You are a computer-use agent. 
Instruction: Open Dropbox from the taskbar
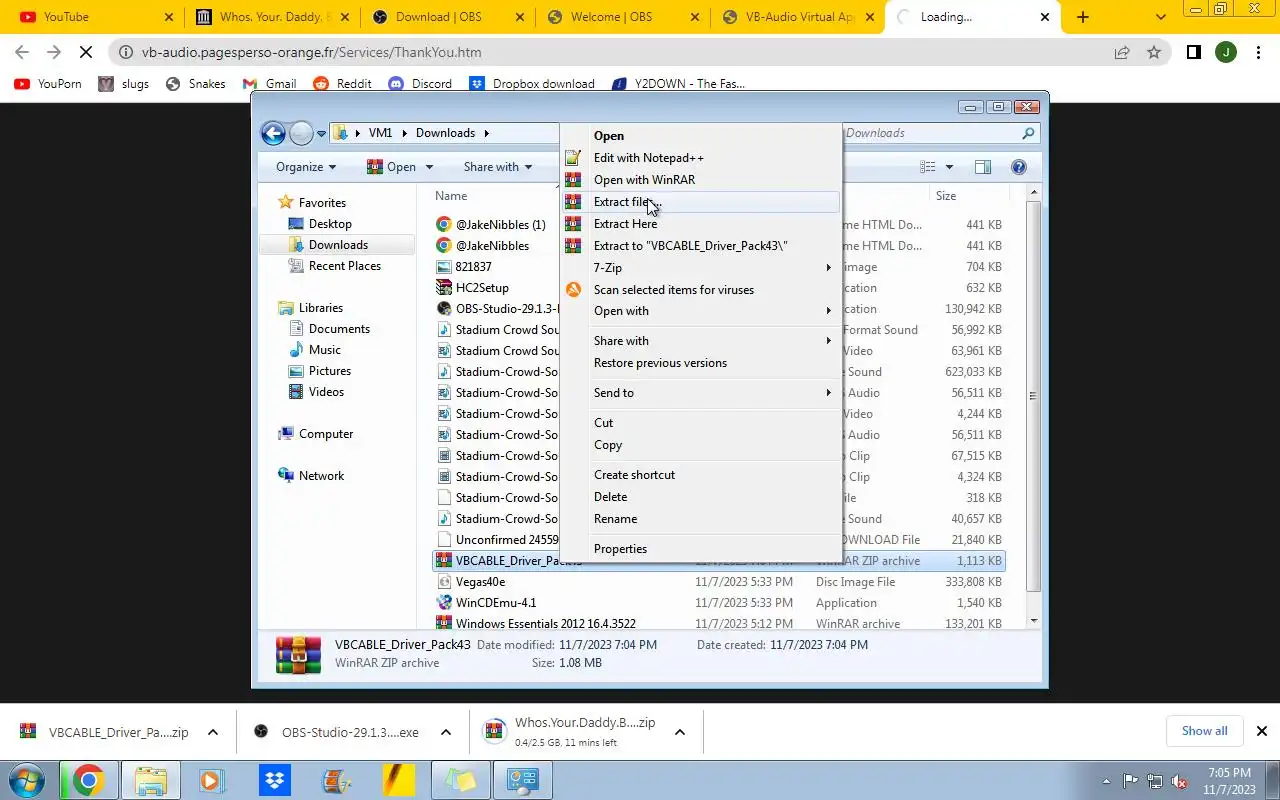[x=274, y=780]
